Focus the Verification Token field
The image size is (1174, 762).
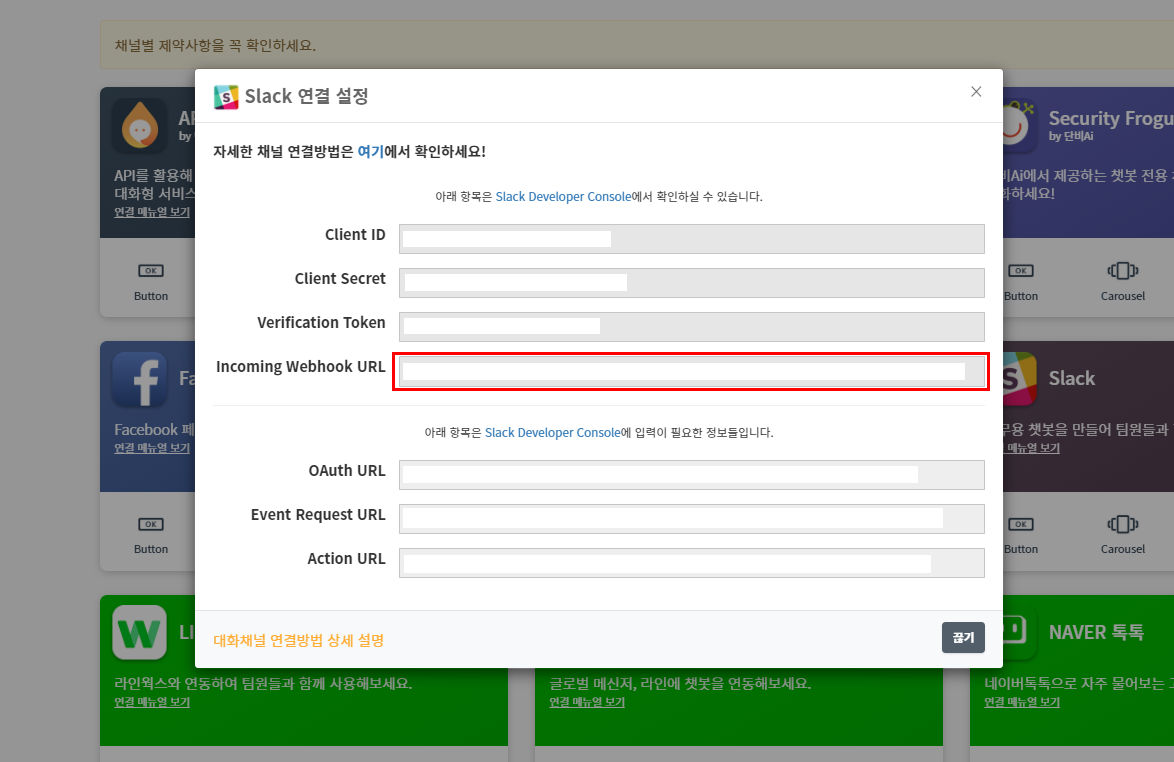point(691,326)
